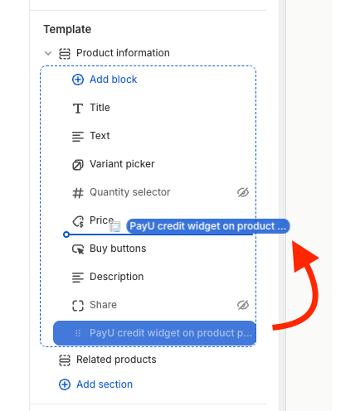360x411 pixels.
Task: Select the Description block
Action: point(117,277)
